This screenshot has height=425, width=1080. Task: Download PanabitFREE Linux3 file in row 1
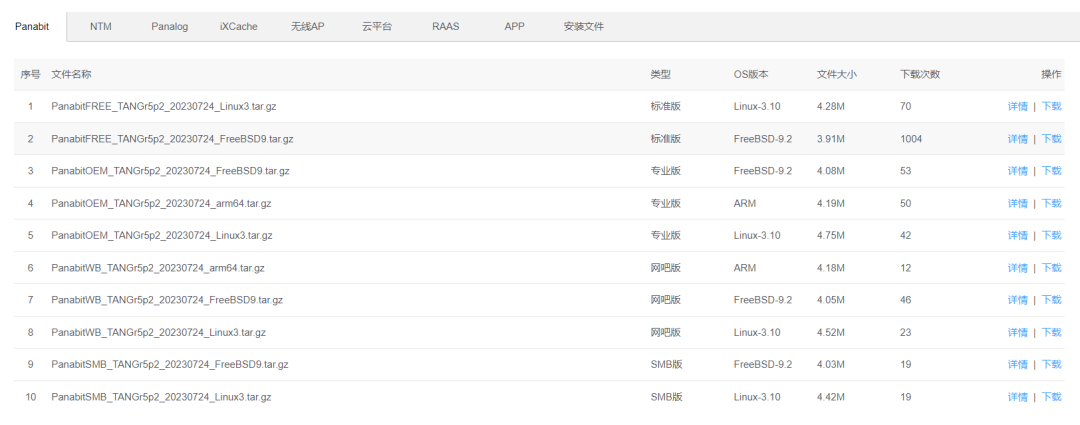point(1051,107)
